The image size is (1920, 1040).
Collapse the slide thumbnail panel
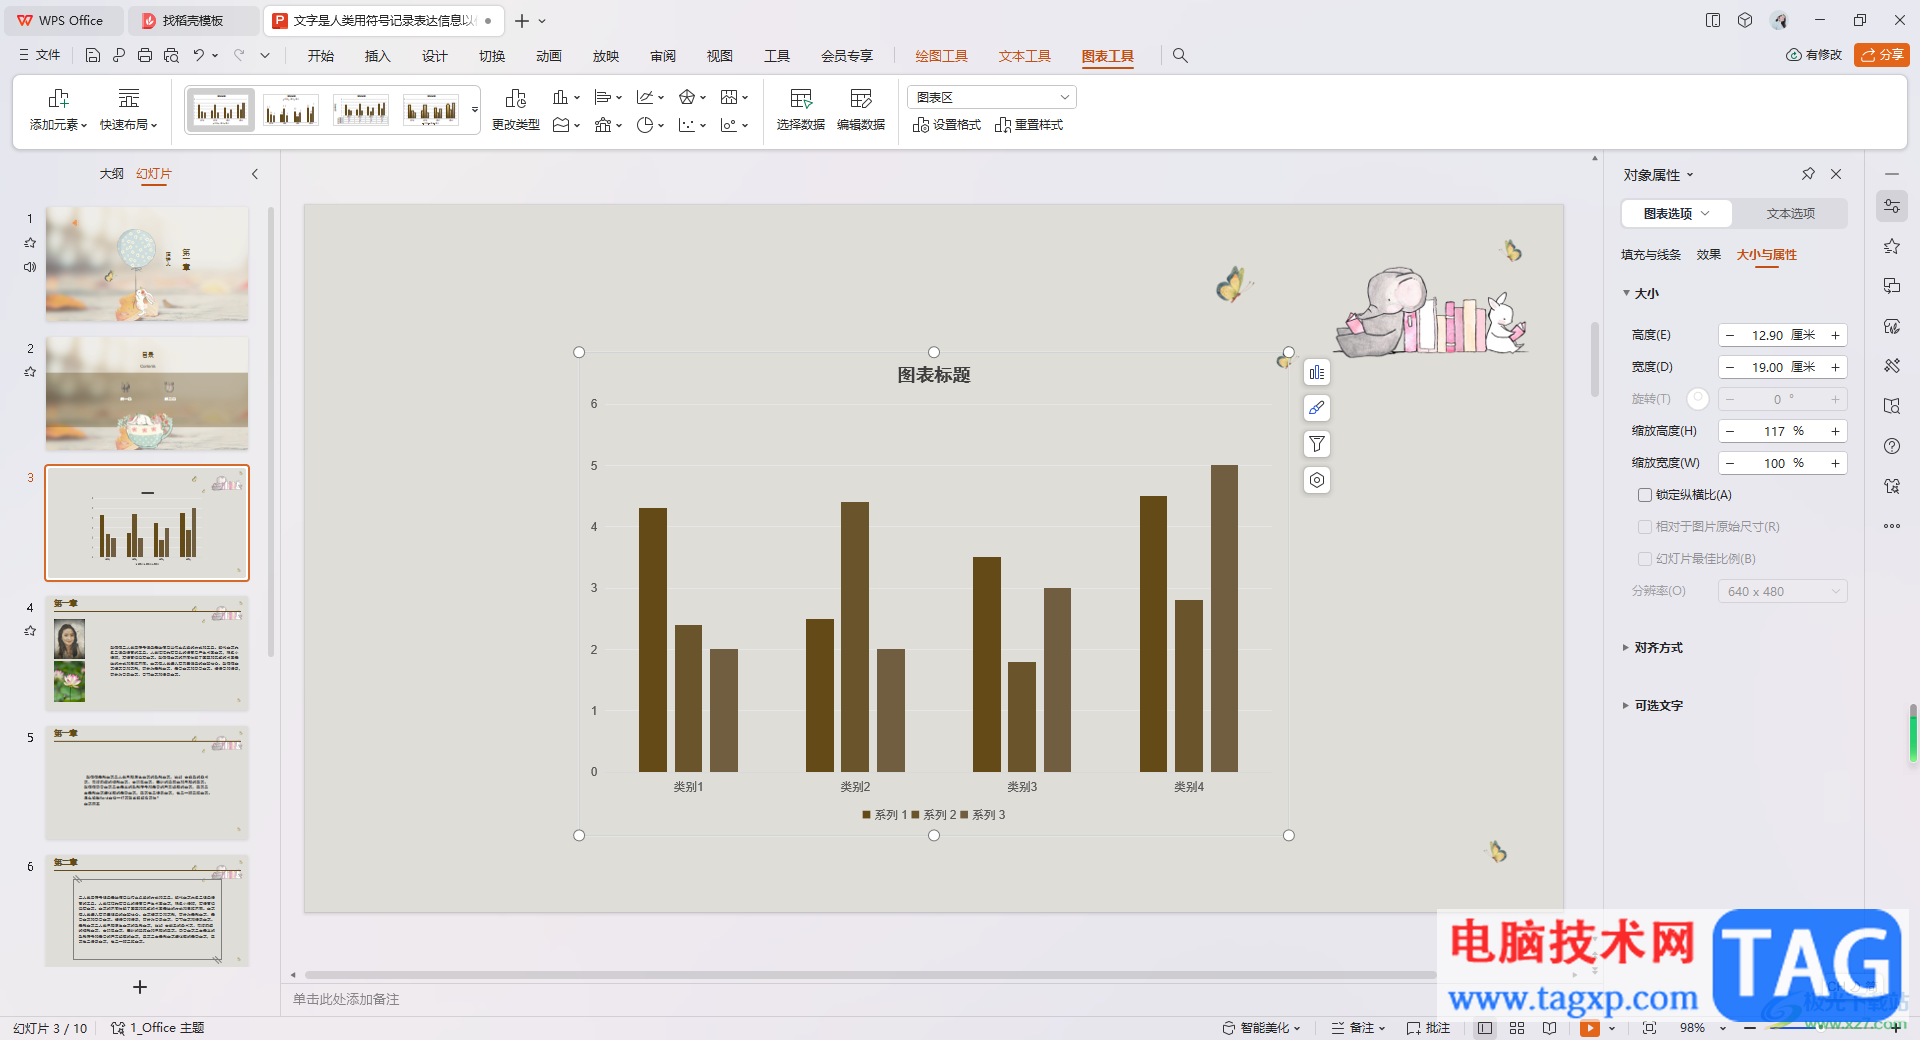pos(255,174)
